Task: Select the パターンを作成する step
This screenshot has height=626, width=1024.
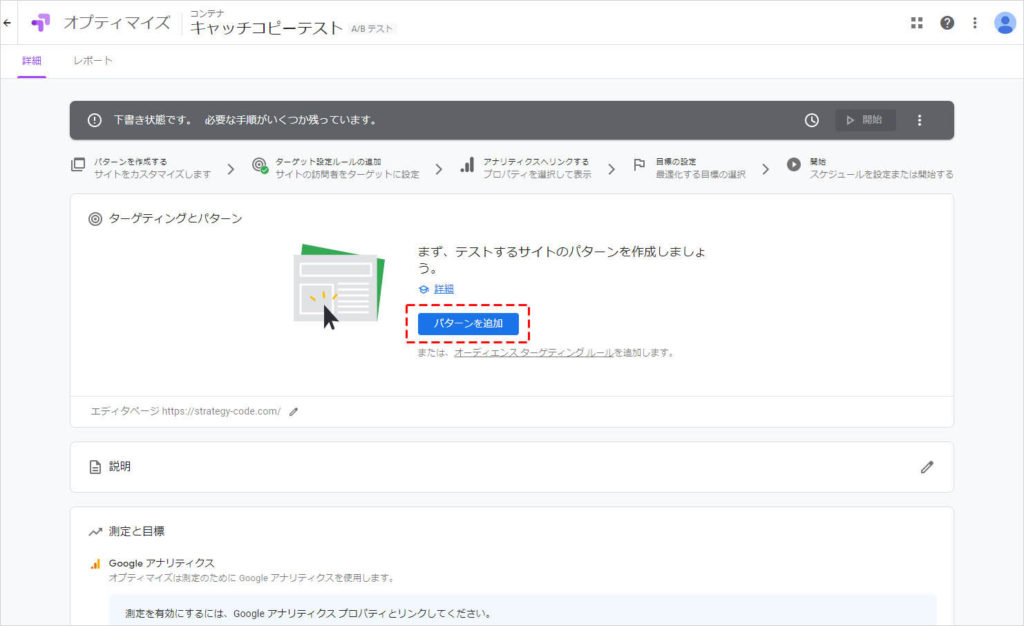Action: 141,167
